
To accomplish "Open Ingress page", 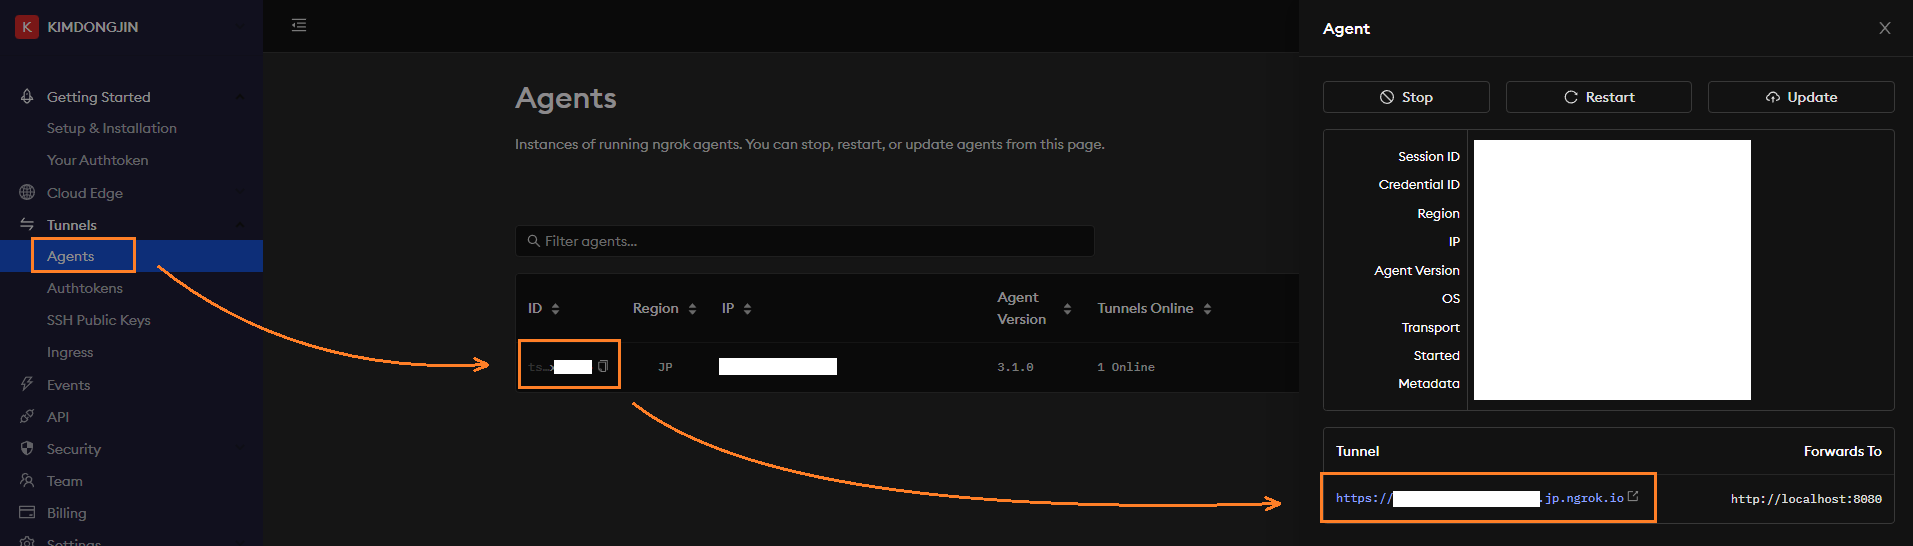I will (x=70, y=352).
